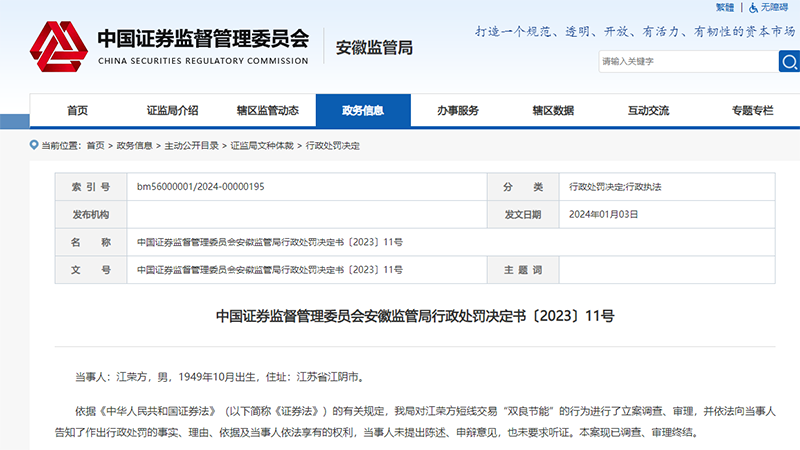Click the accessibility wheelchair icon
Image resolution: width=800 pixels, height=450 pixels.
click(x=753, y=8)
